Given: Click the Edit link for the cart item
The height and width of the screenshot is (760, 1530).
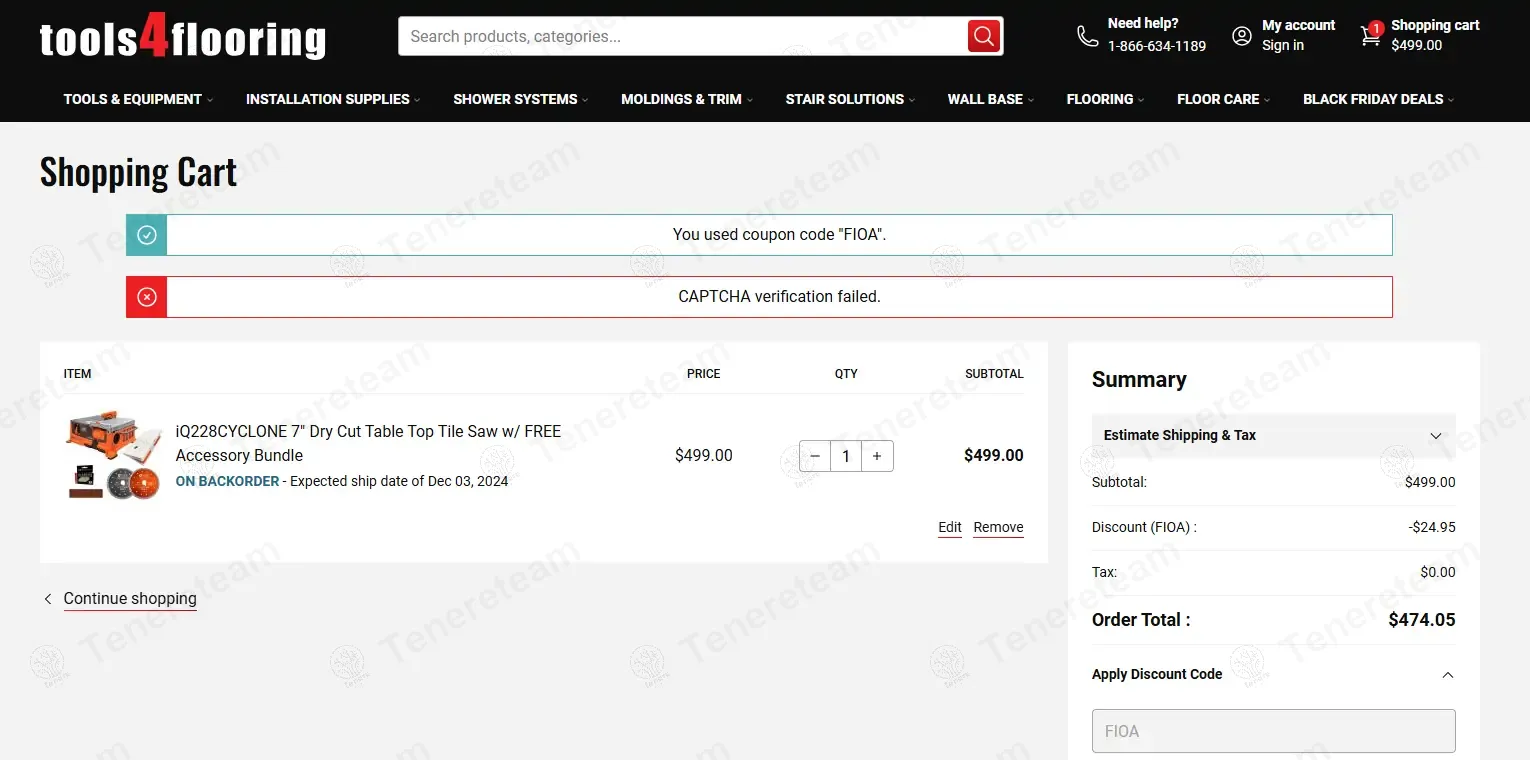Looking at the screenshot, I should point(949,527).
